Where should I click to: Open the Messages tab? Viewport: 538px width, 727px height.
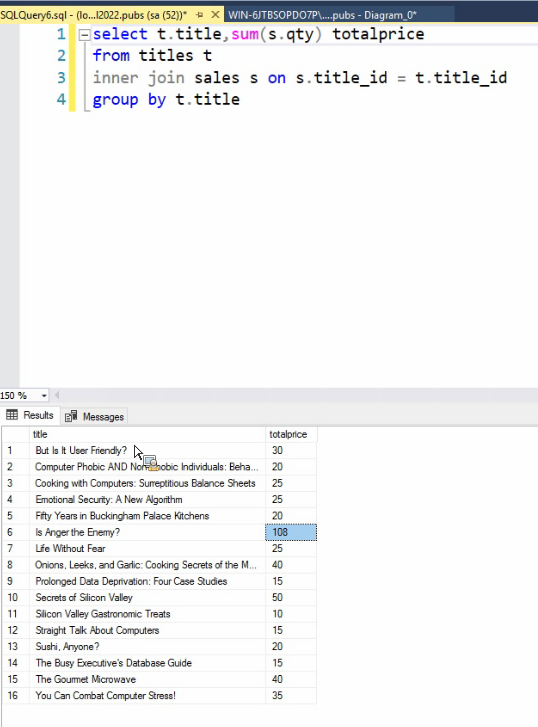(x=95, y=416)
